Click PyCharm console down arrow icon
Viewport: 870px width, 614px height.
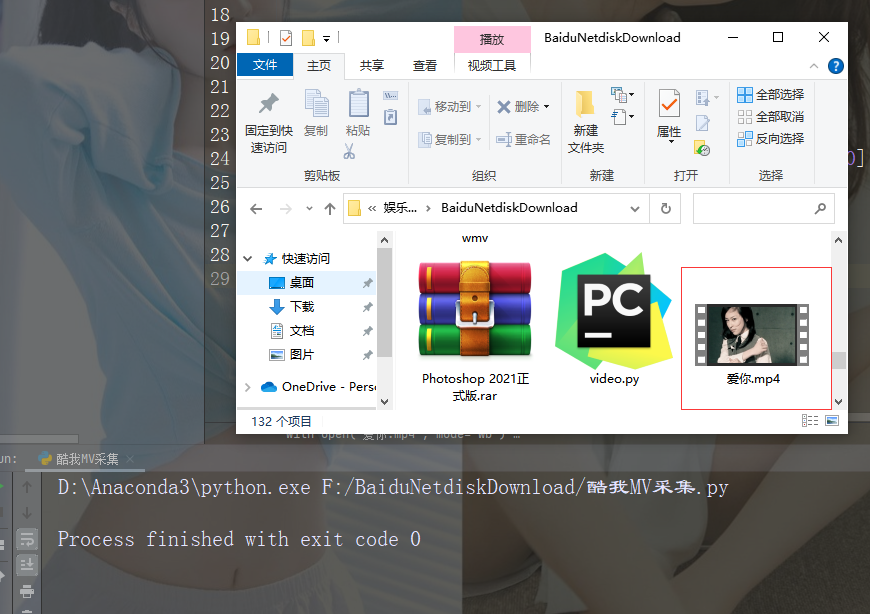tap(27, 513)
